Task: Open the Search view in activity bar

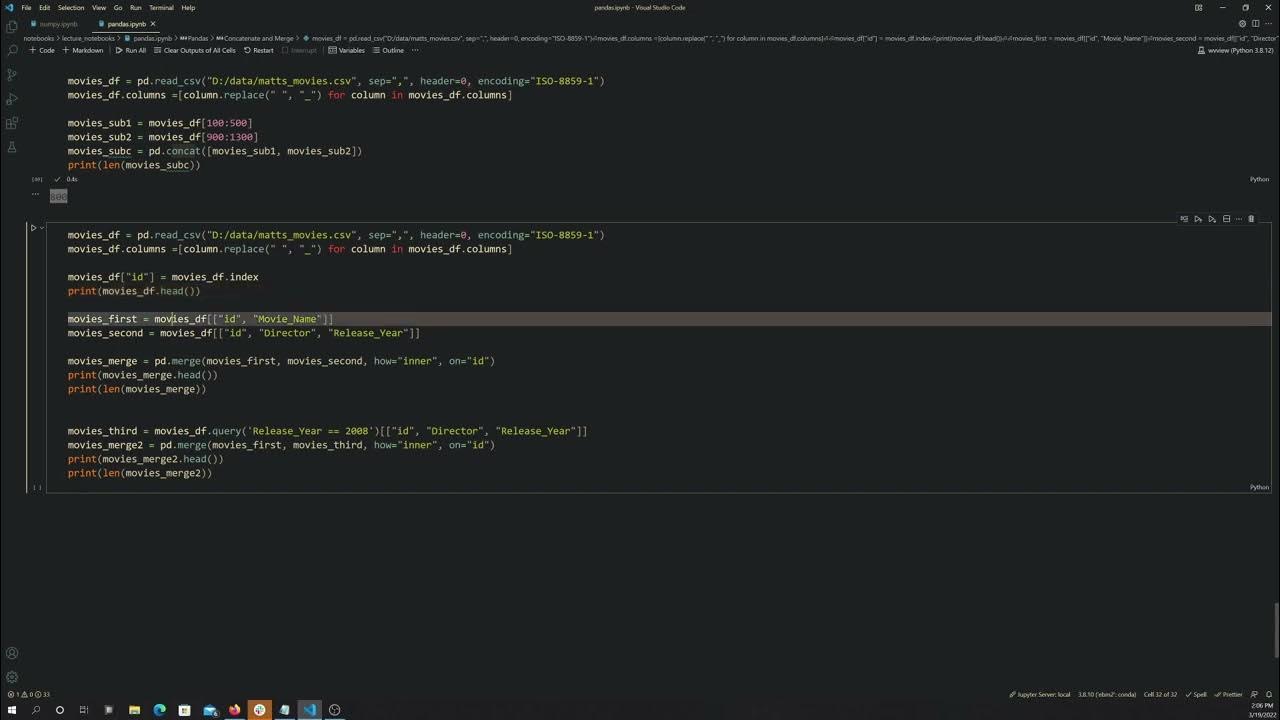Action: [x=12, y=50]
